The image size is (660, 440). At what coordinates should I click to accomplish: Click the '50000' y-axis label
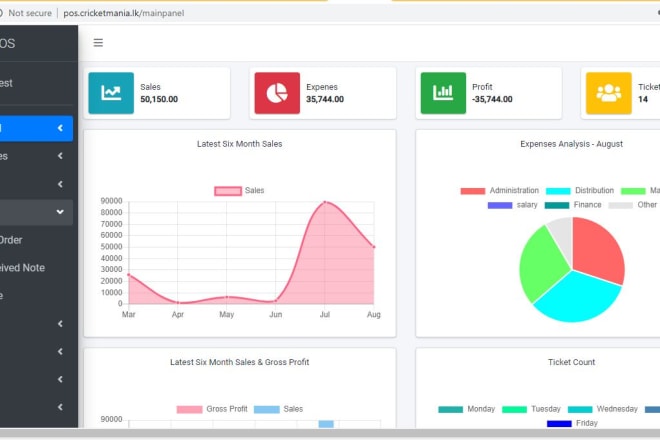(112, 247)
